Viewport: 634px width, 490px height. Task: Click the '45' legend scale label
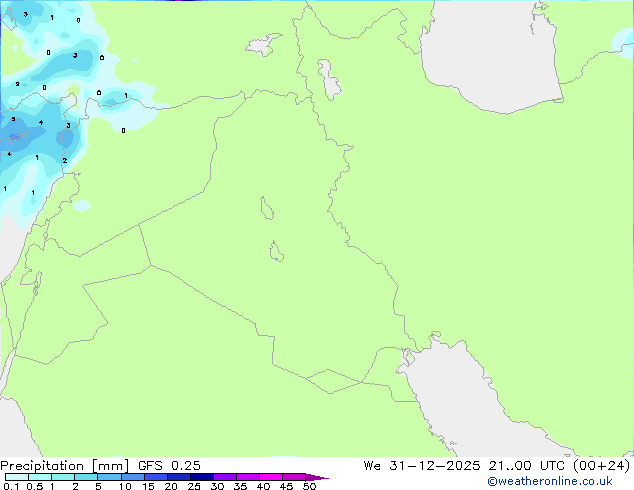(x=286, y=486)
